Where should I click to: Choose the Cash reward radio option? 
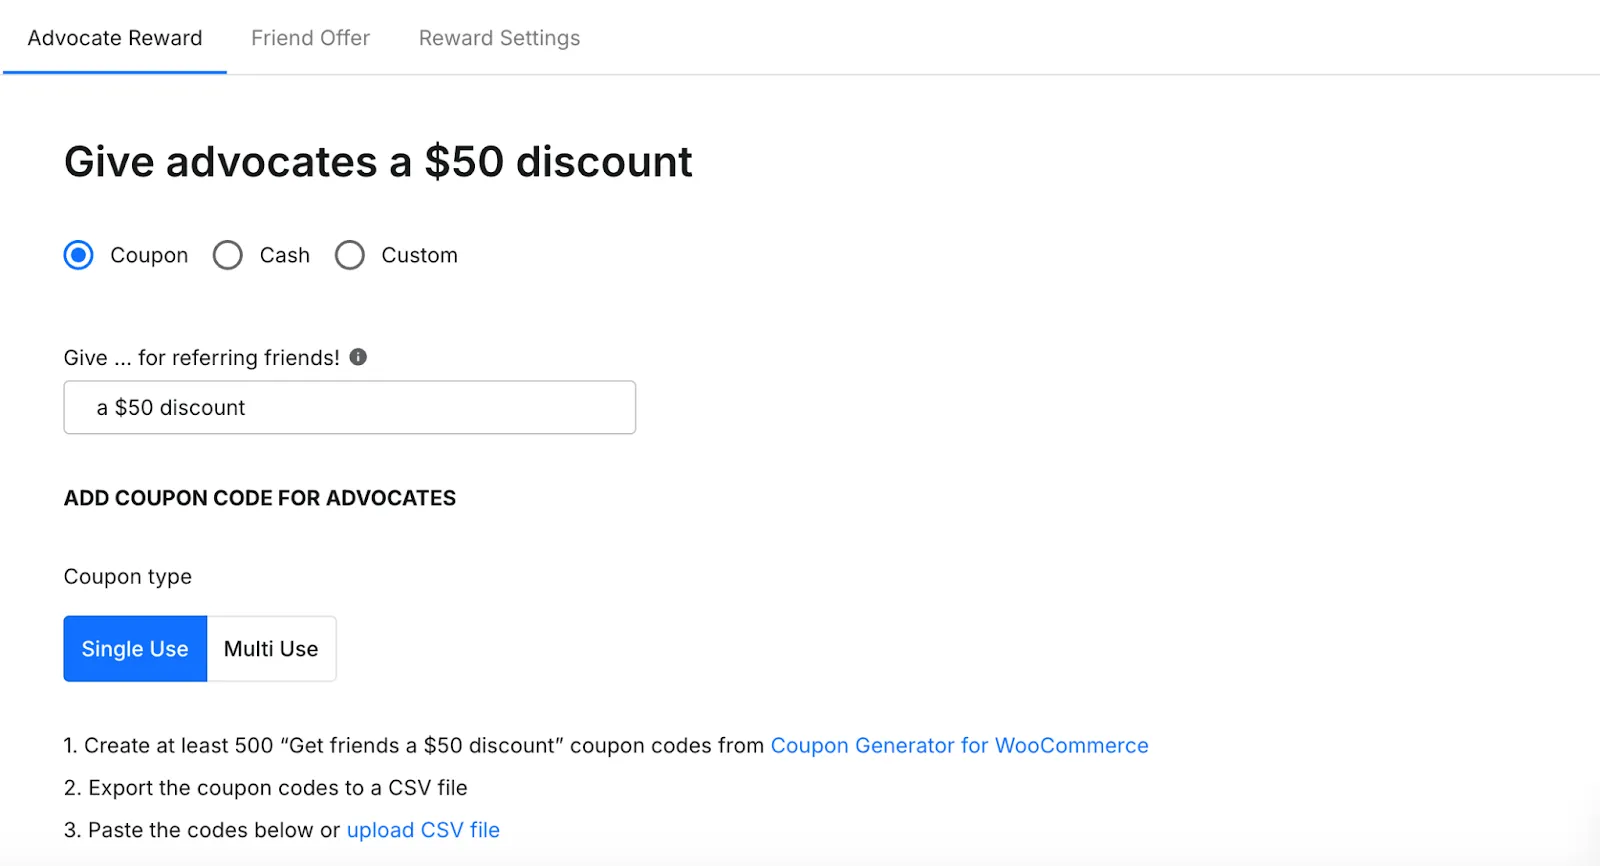pos(228,255)
